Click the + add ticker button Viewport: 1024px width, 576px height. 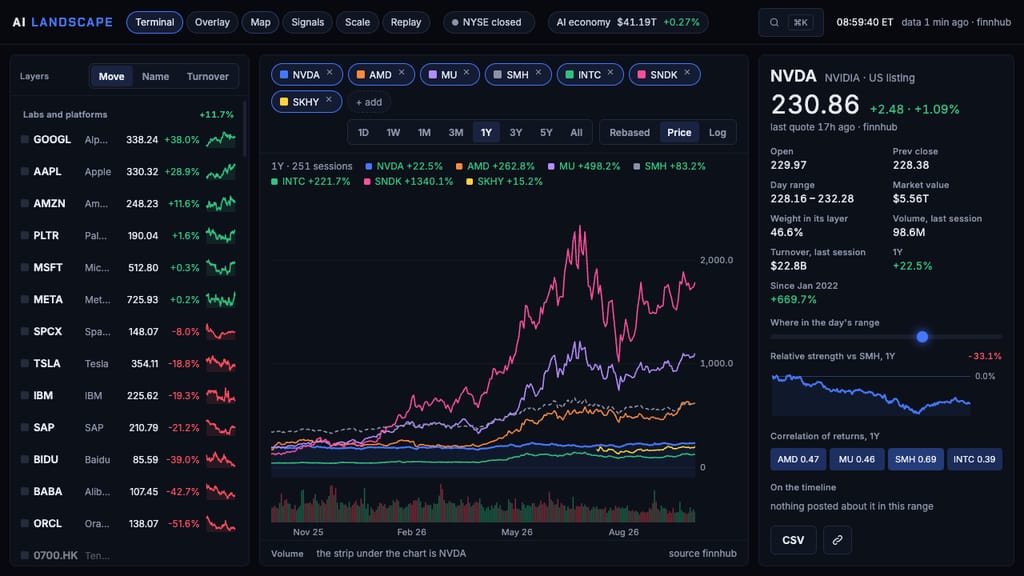369,102
